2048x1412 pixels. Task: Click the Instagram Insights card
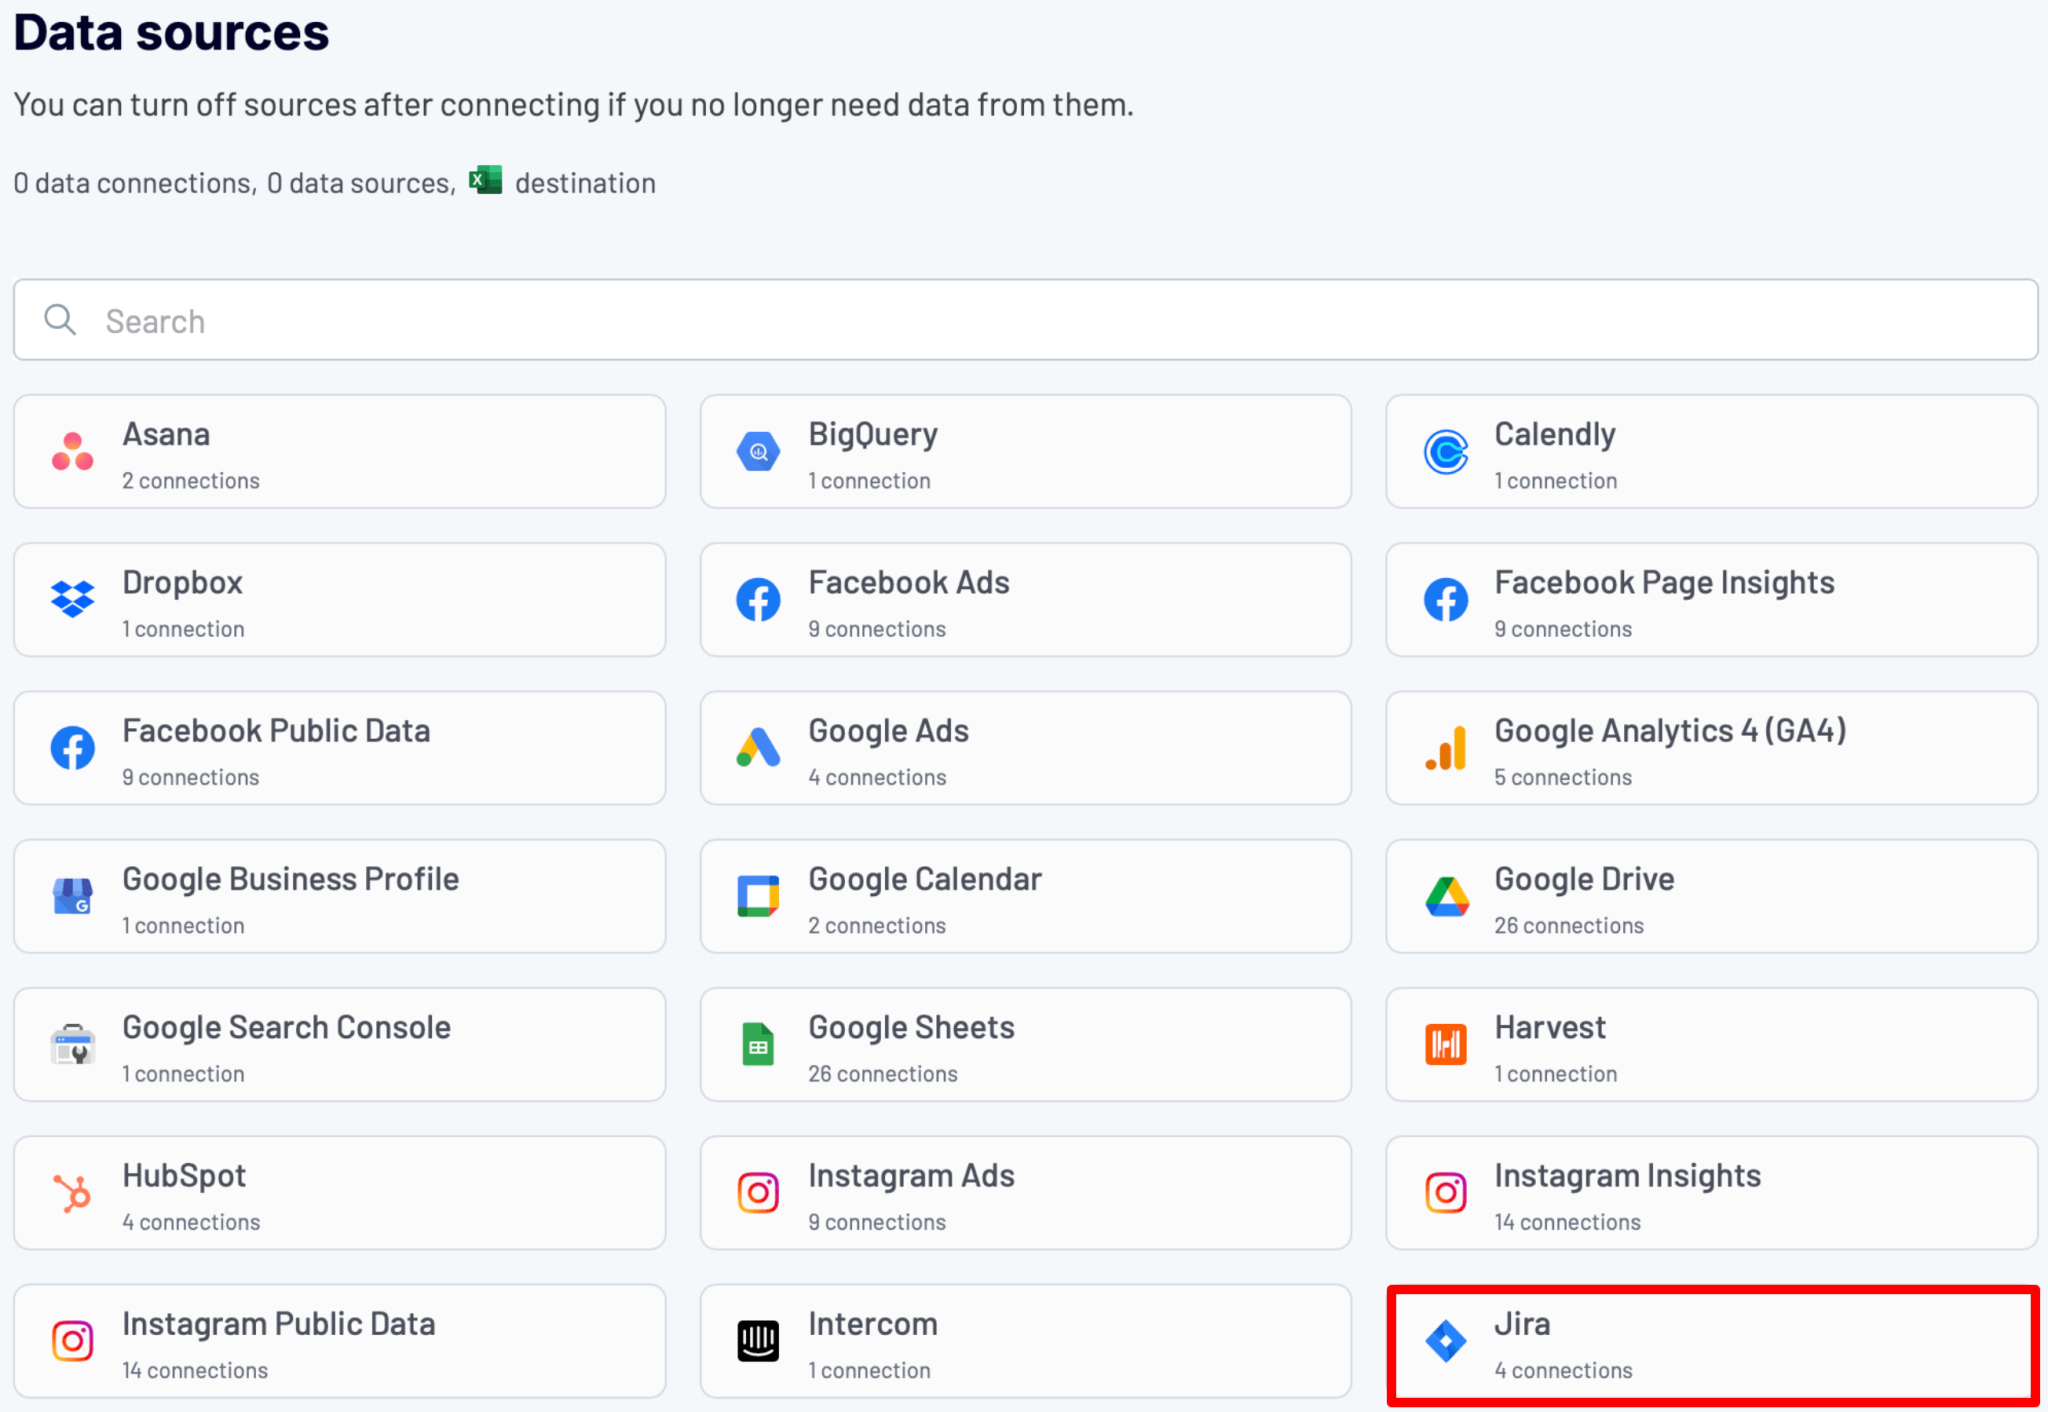tap(1710, 1192)
